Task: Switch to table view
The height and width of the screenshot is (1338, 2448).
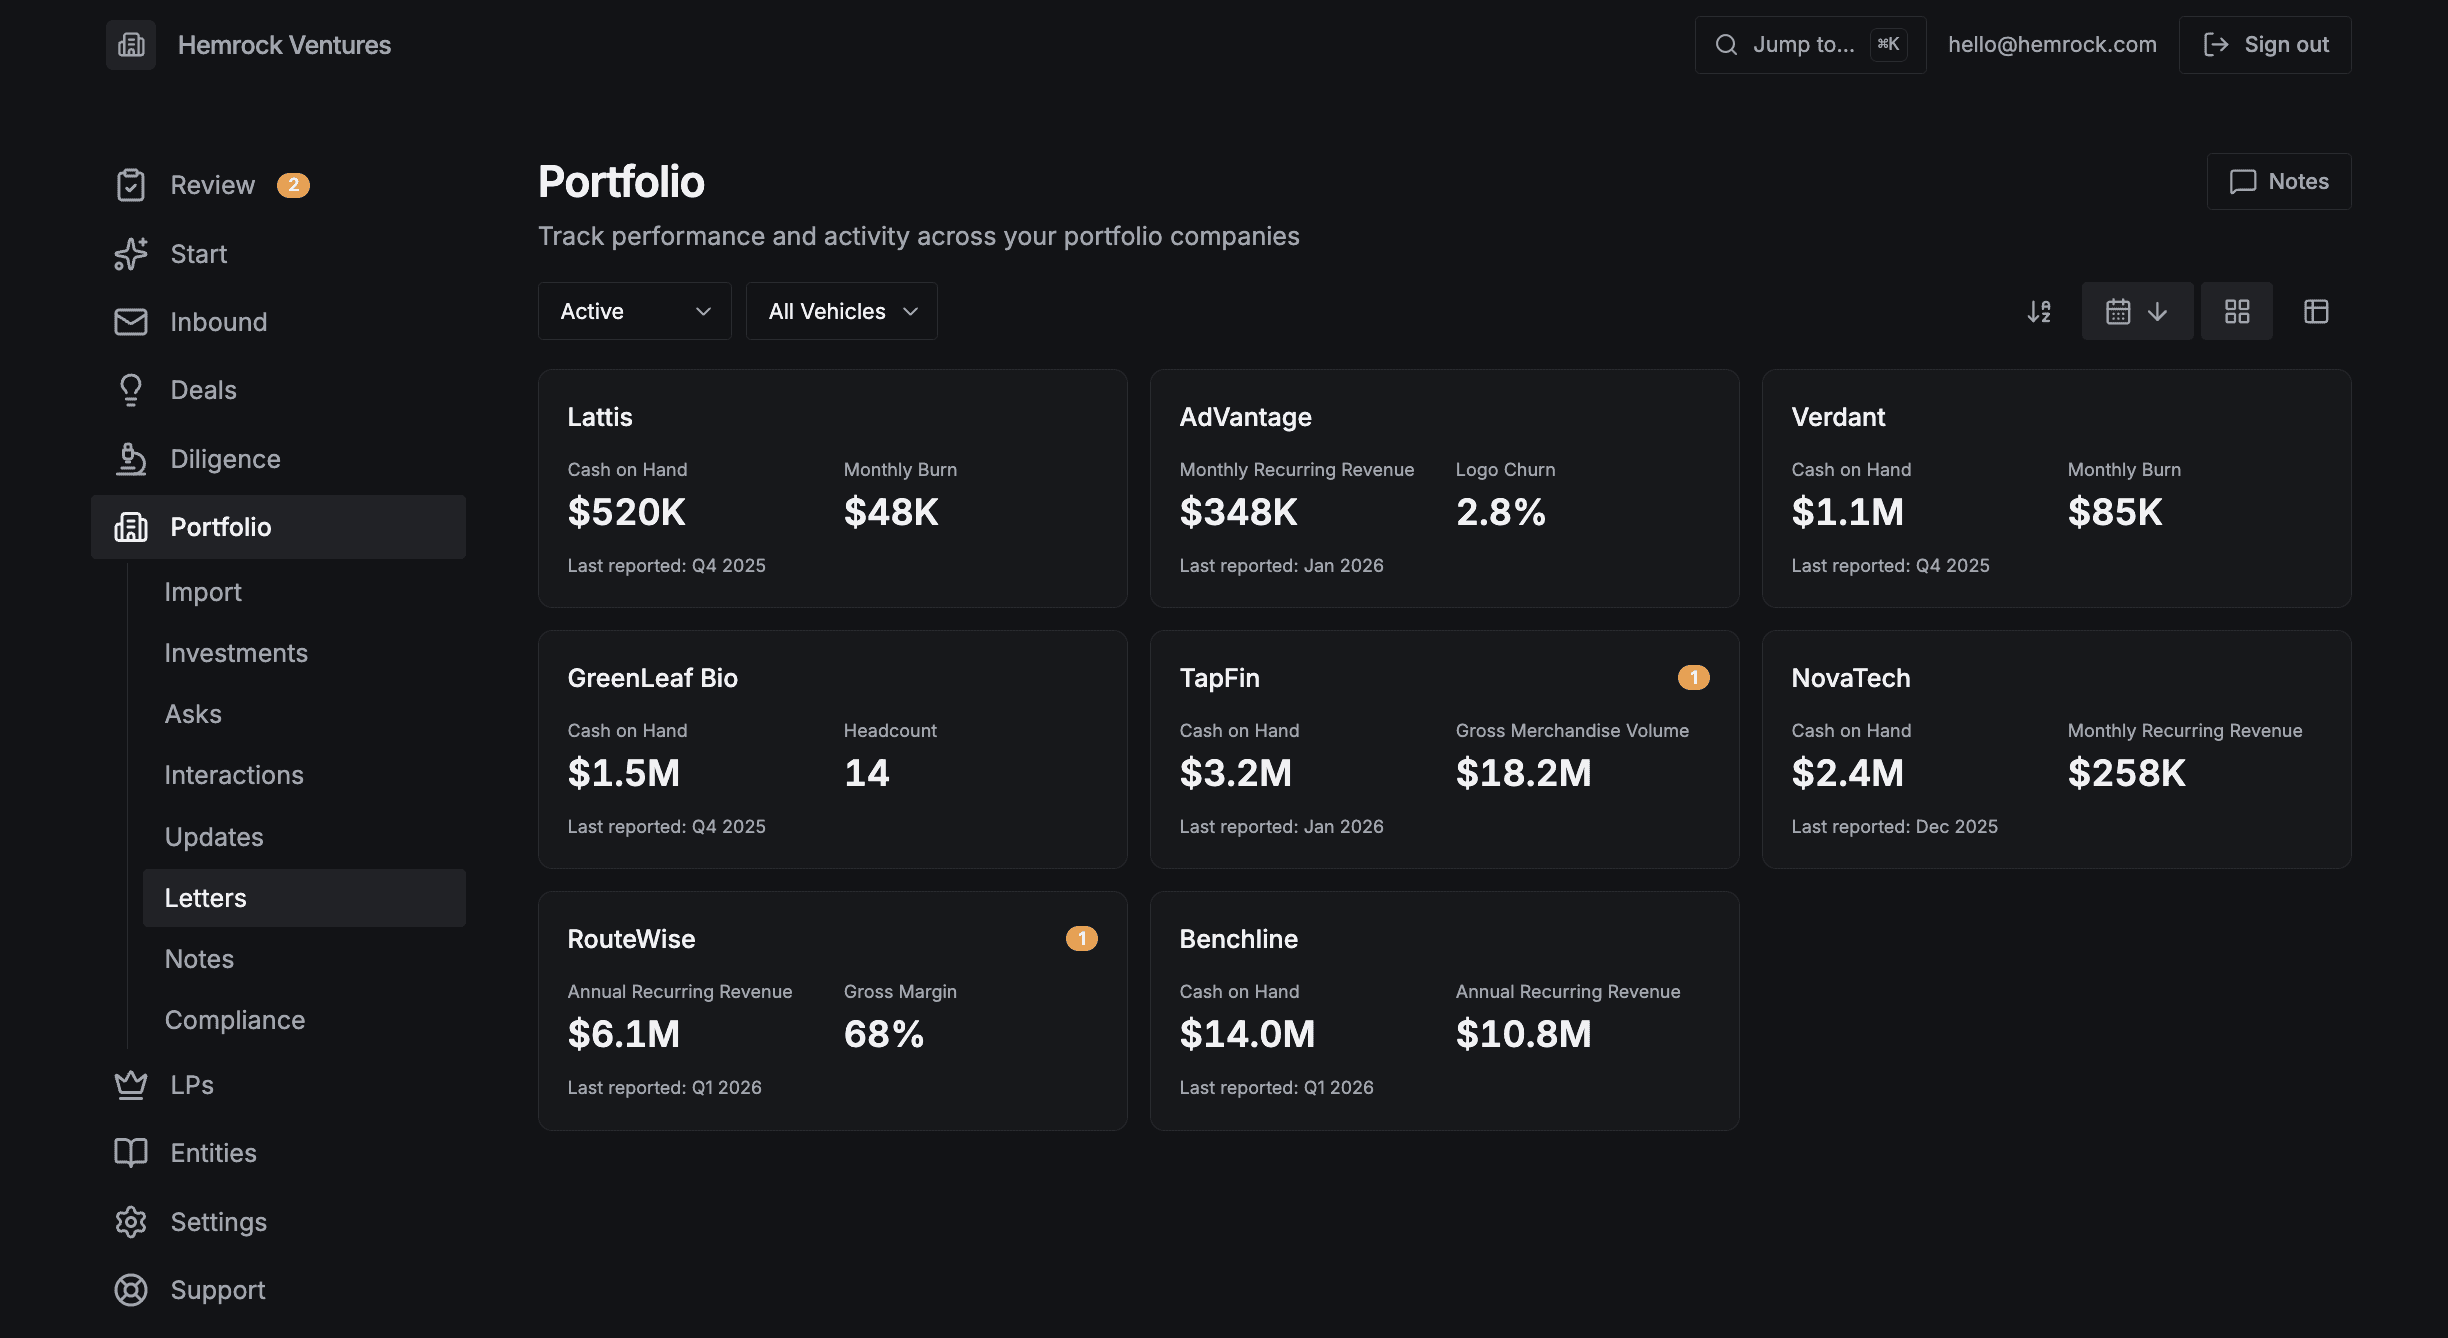Action: click(x=2316, y=312)
